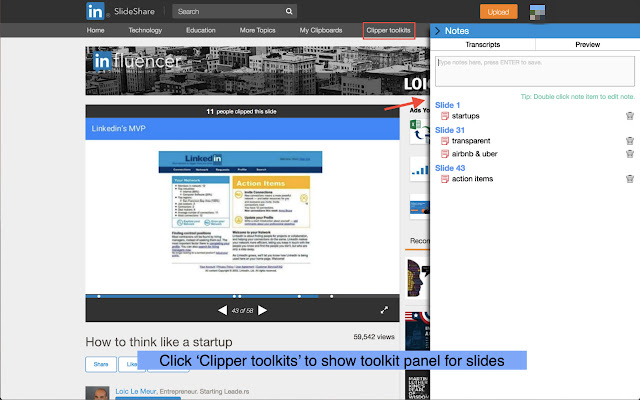Click the Share button below the slide
The image size is (640, 400).
(101, 364)
